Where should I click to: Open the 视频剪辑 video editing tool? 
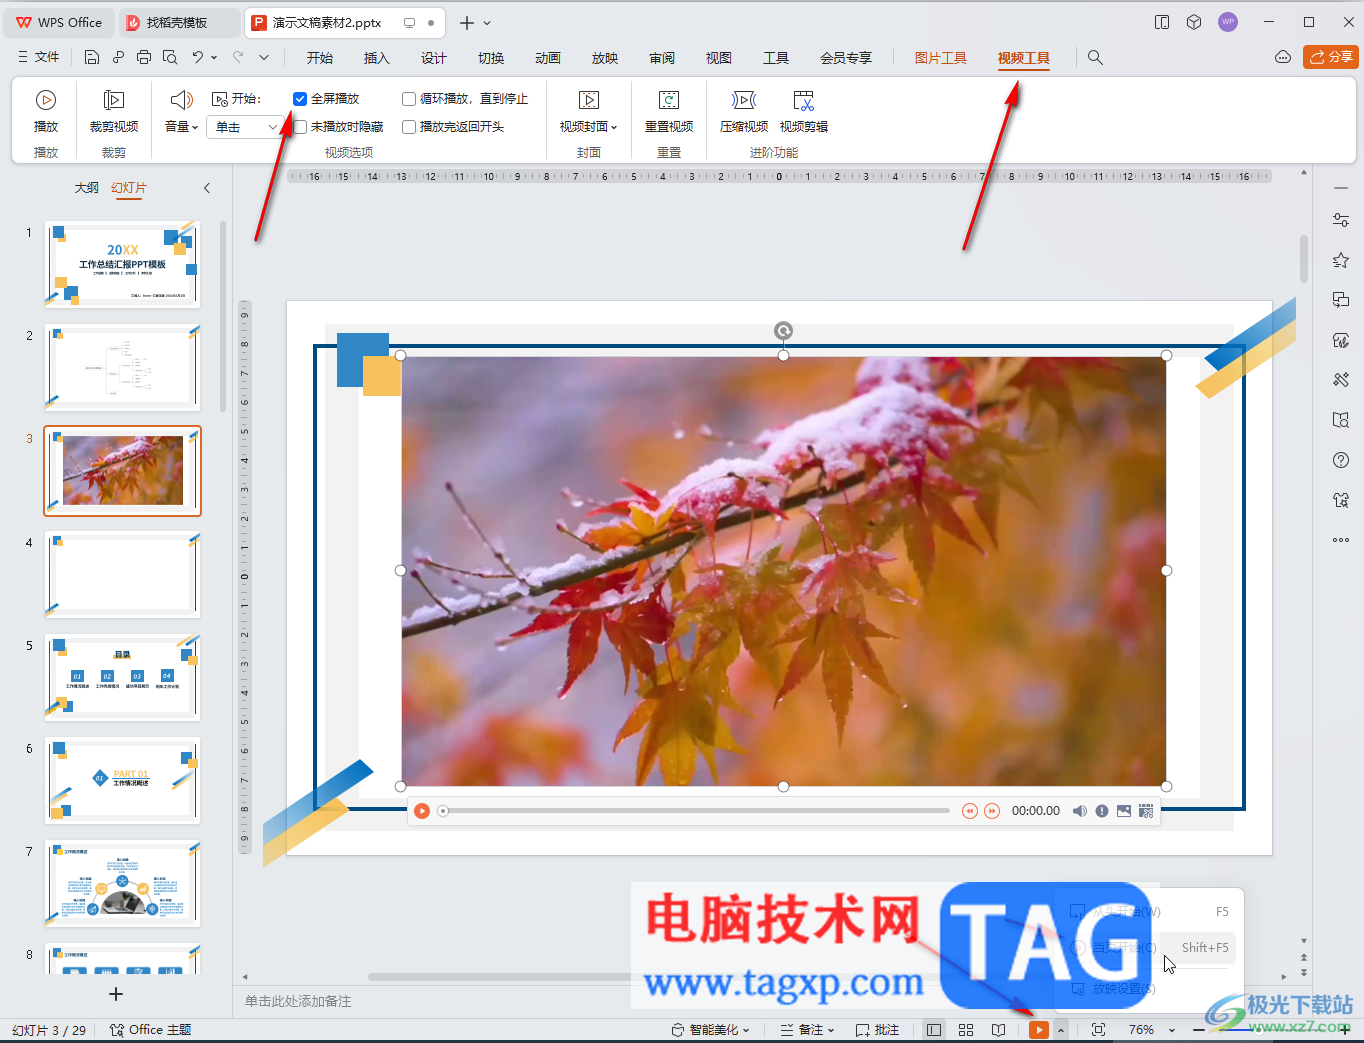tap(804, 111)
